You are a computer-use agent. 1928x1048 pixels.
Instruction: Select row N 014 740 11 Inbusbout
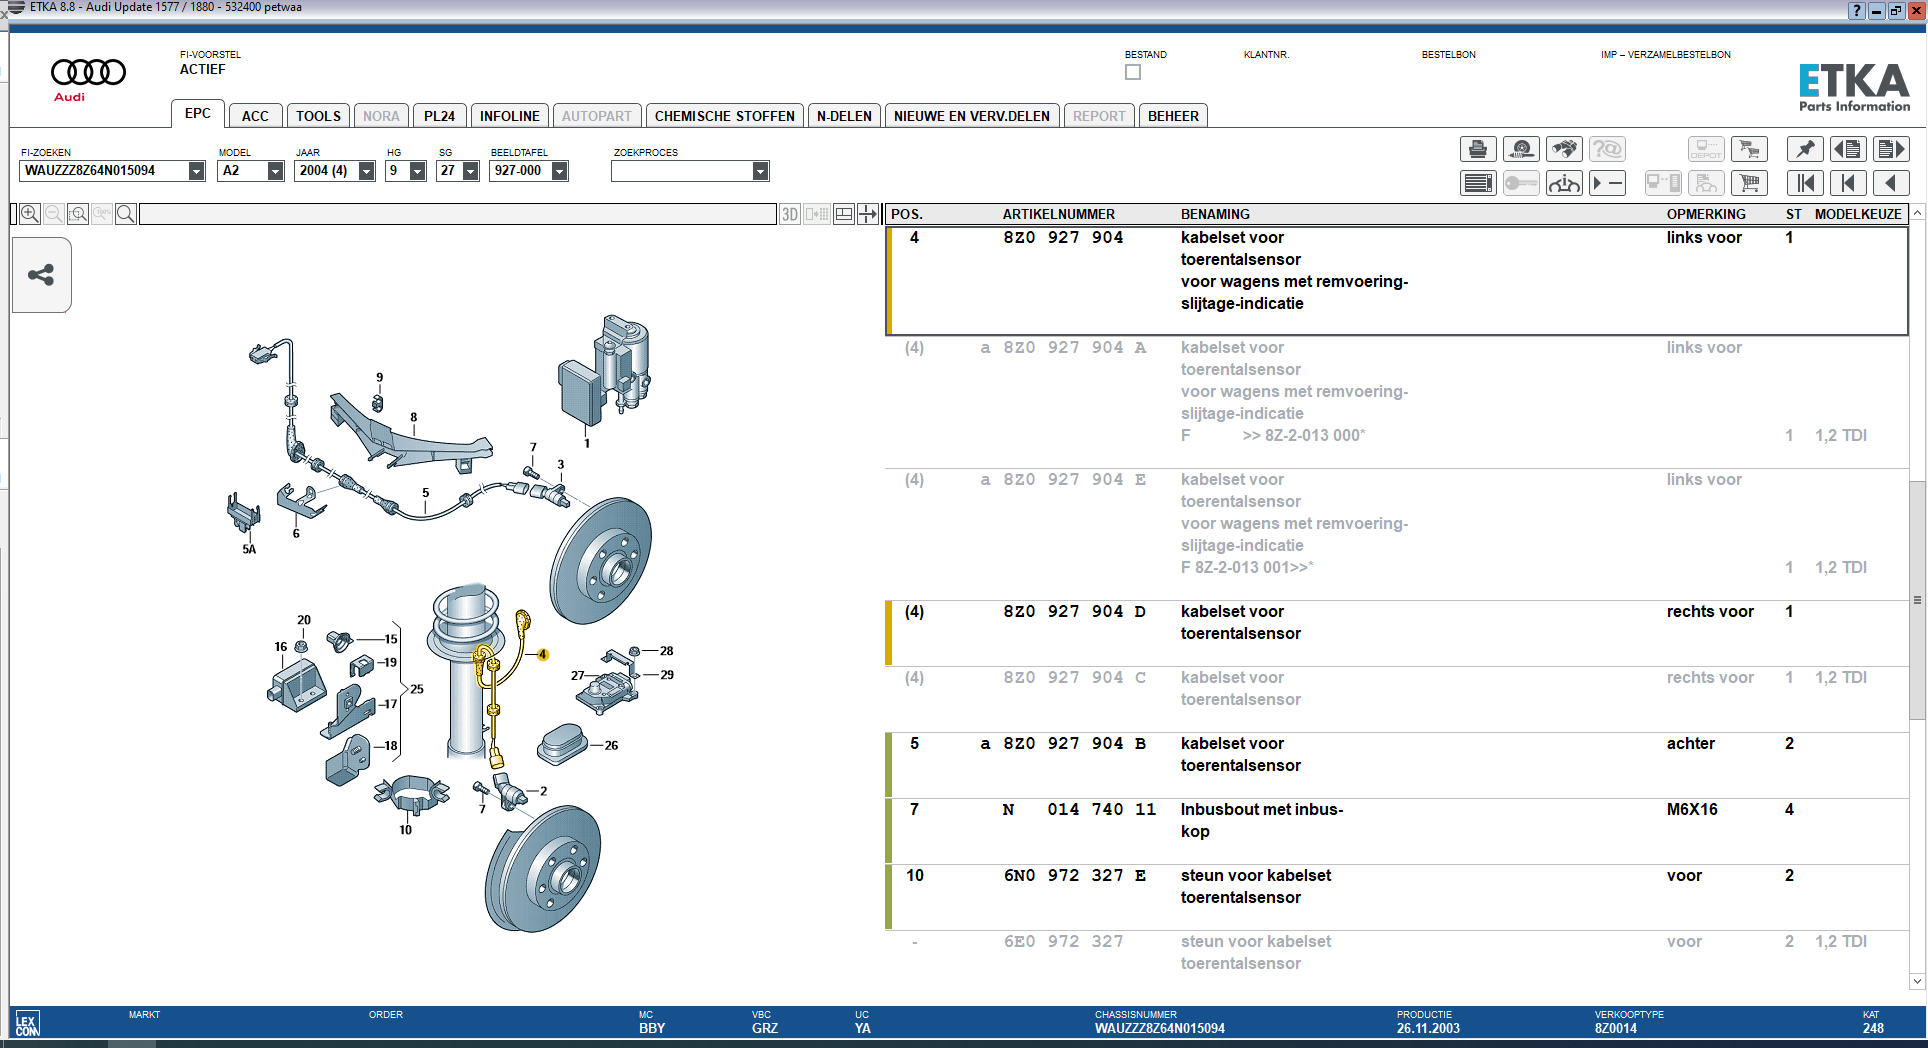tap(1397, 831)
